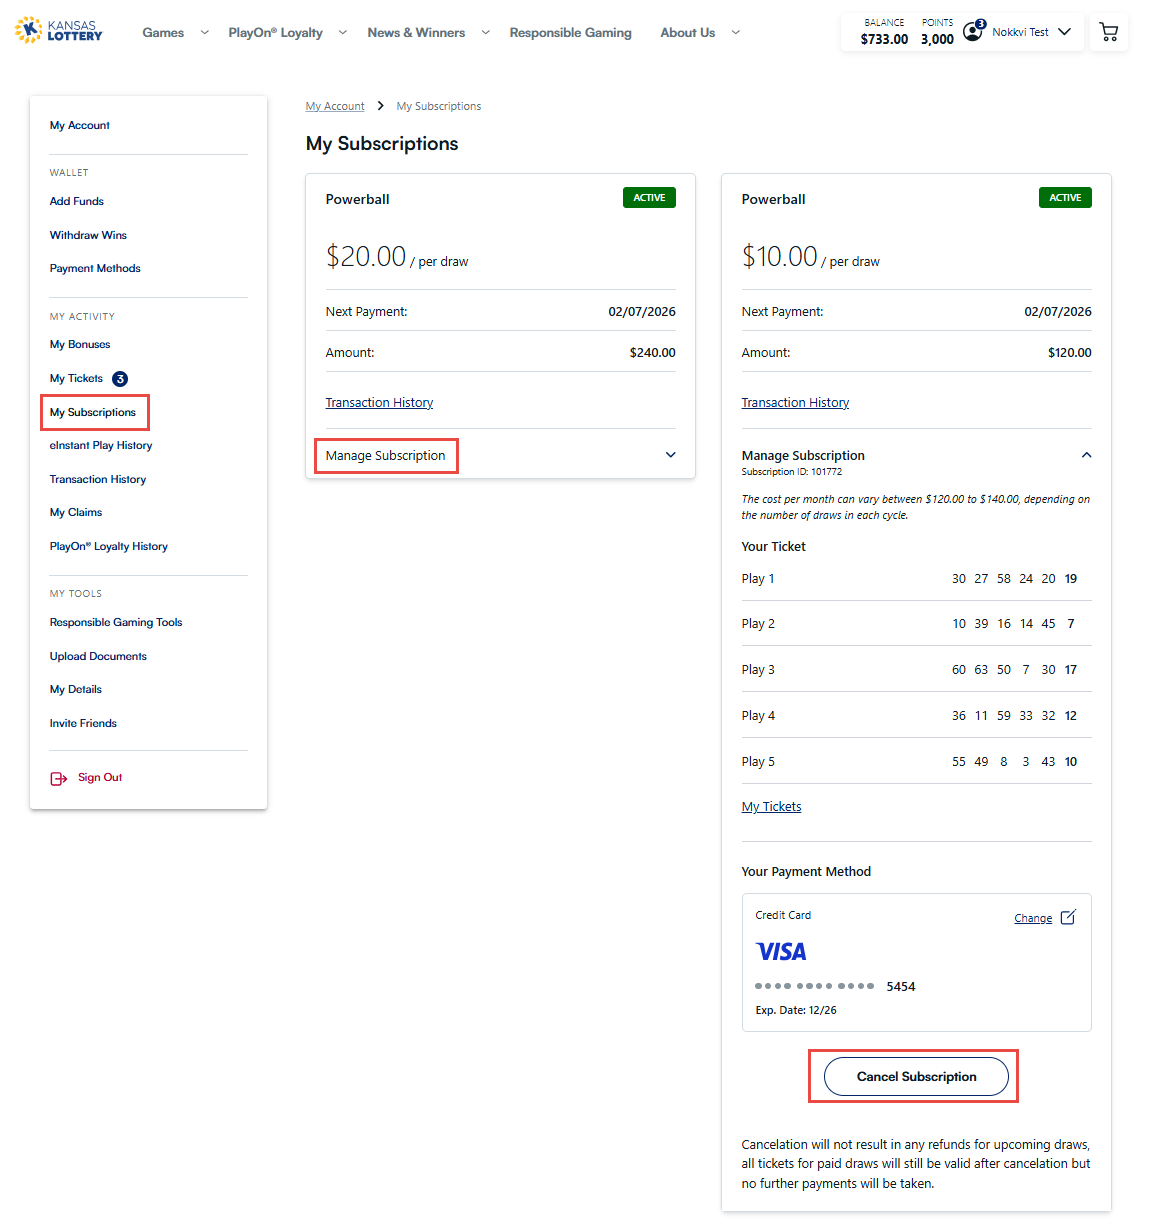Click the Cancel Subscription button

[916, 1076]
